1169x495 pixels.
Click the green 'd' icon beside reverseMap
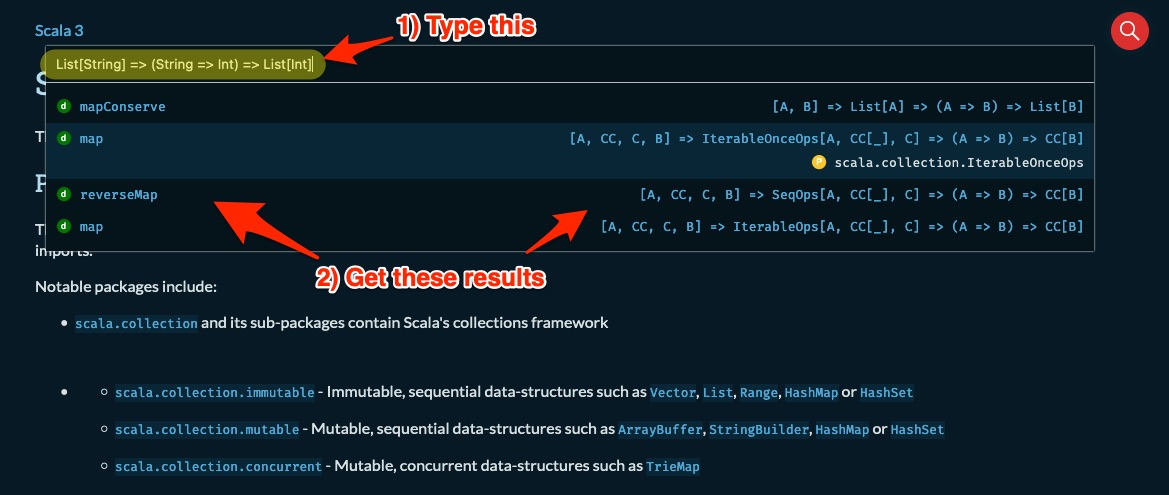point(64,195)
